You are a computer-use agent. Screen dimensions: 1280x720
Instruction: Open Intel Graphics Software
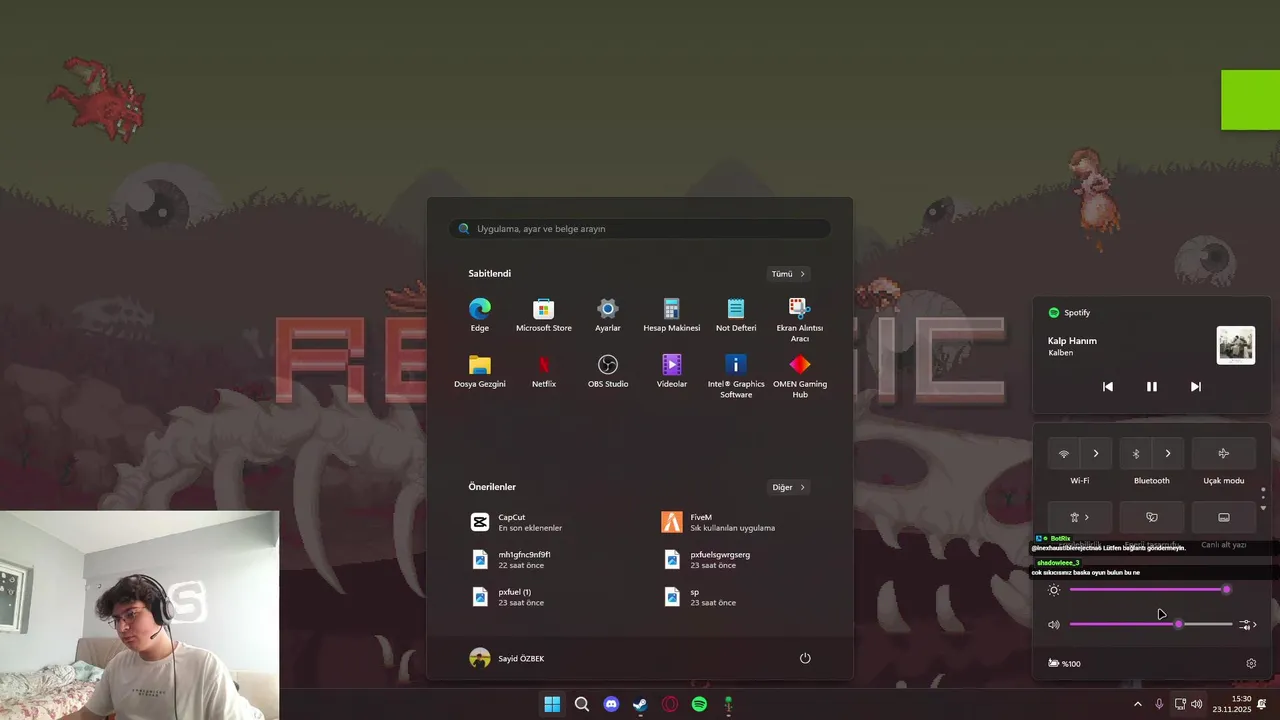[736, 376]
